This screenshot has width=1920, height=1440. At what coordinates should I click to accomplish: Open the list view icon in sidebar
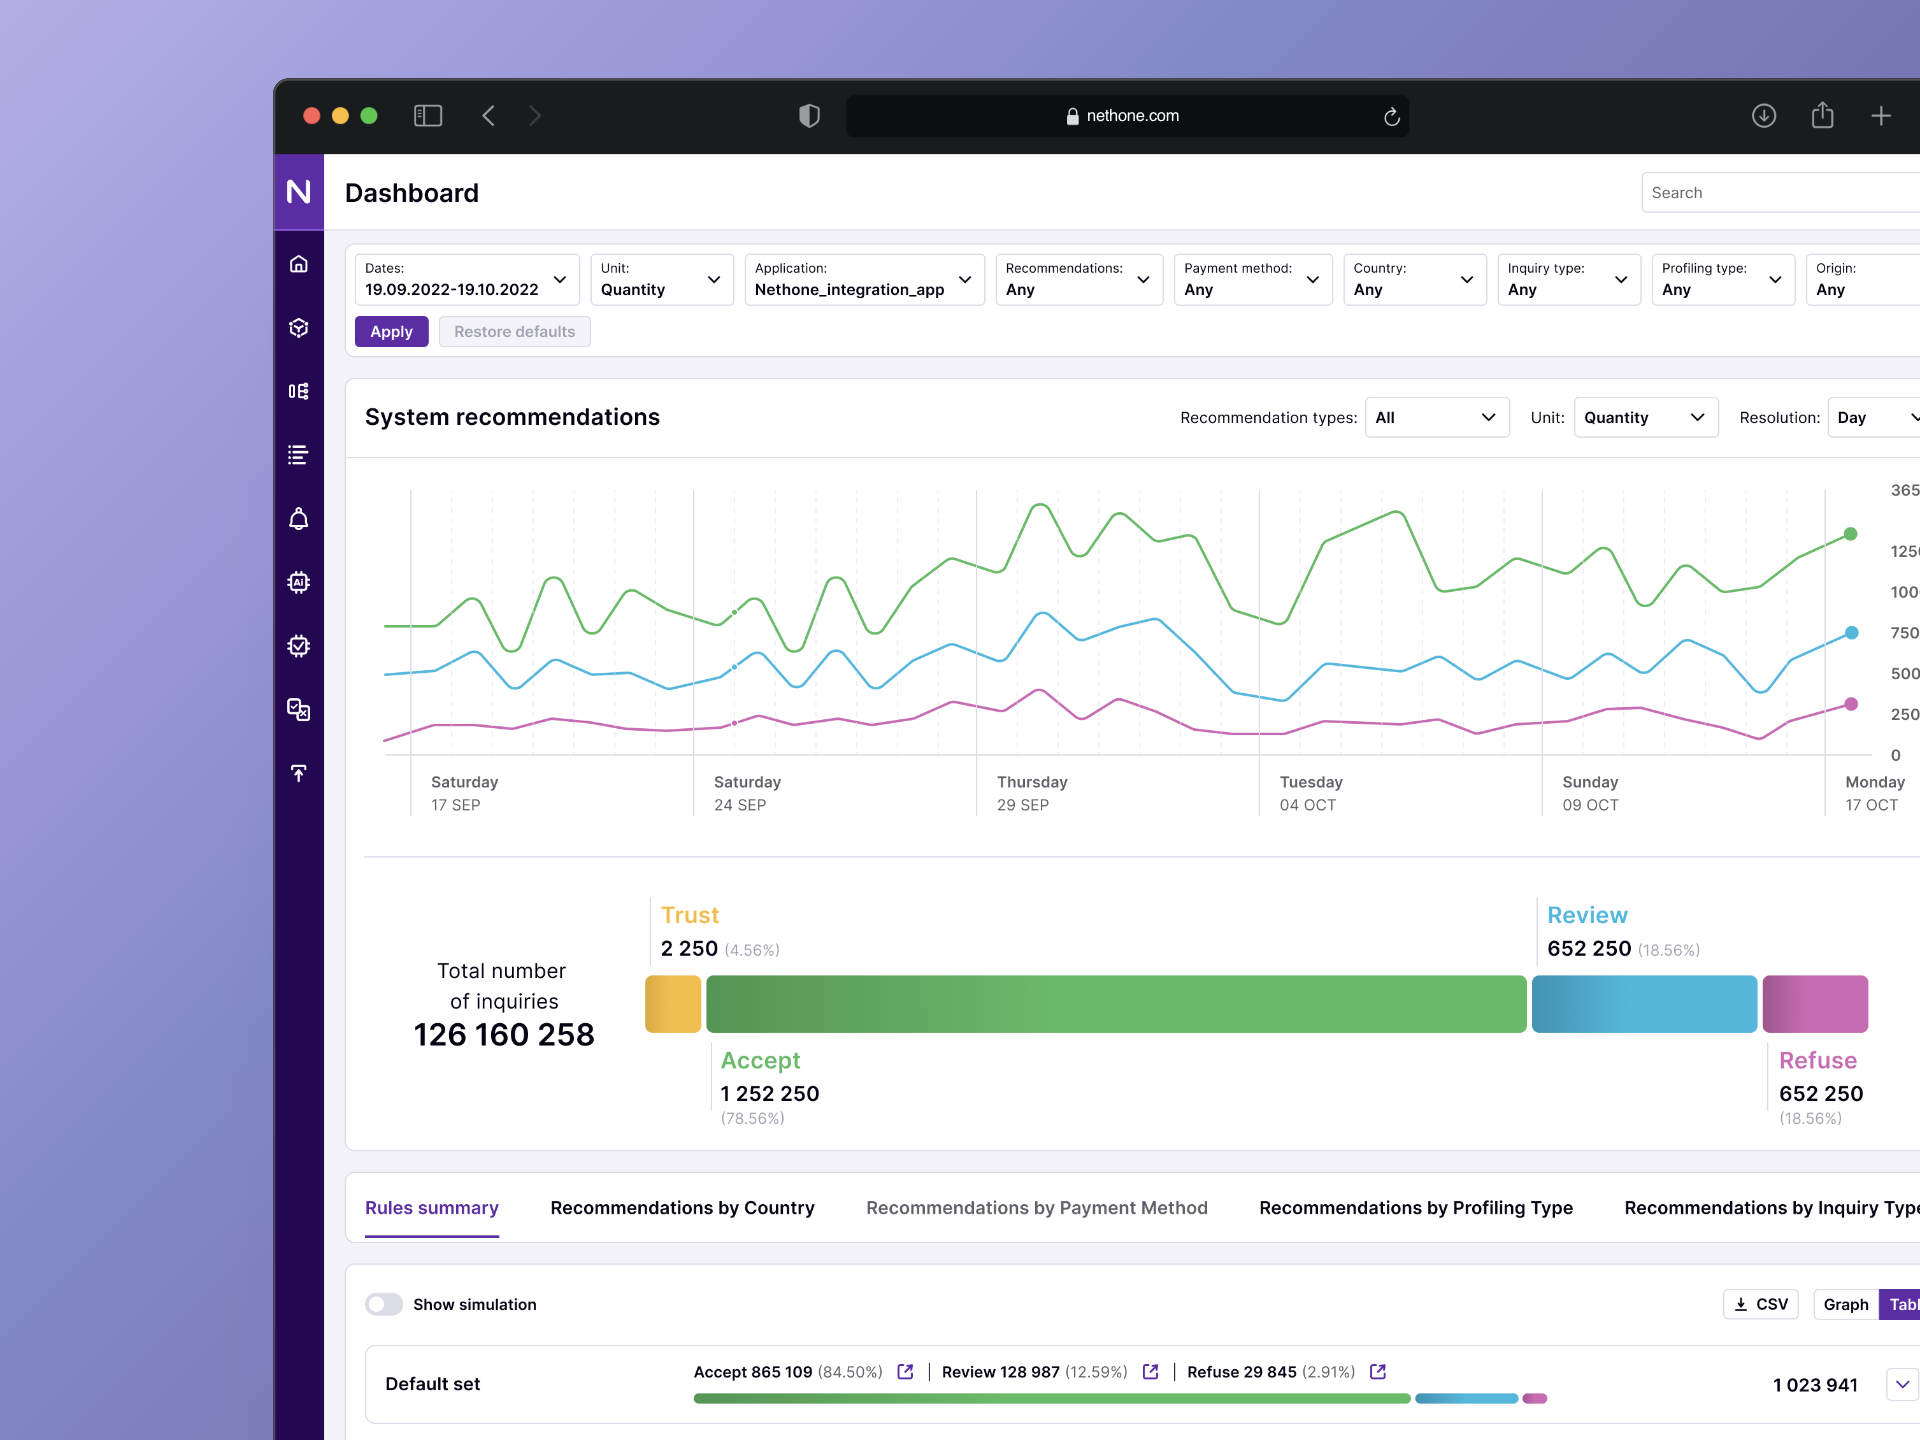click(x=298, y=455)
